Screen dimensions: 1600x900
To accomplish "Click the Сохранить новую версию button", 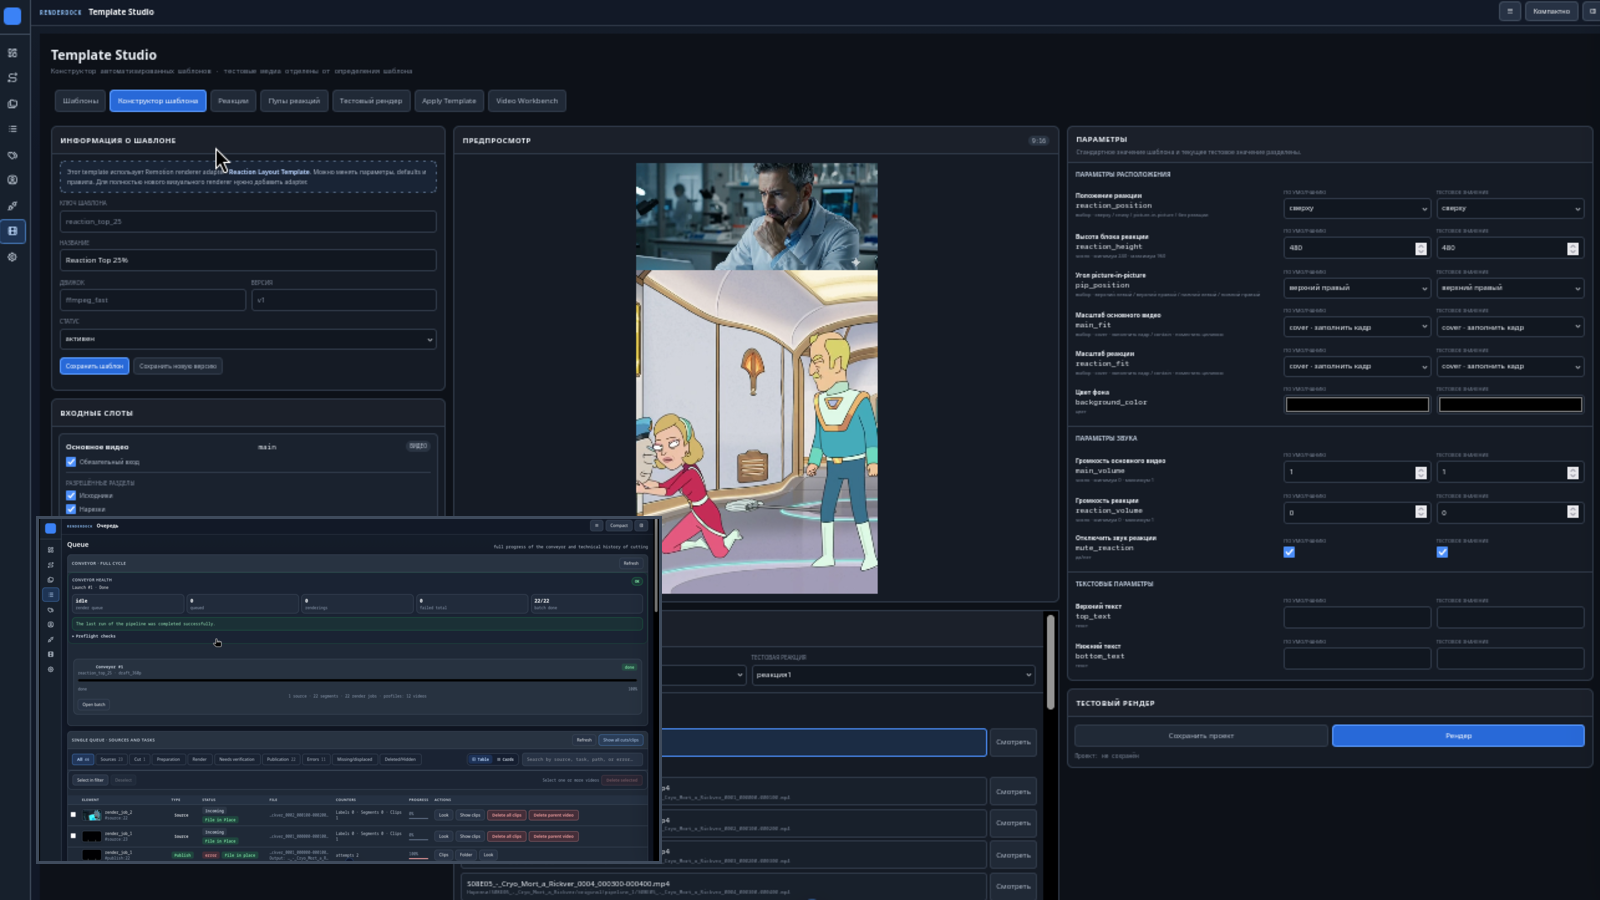I will pyautogui.click(x=178, y=366).
